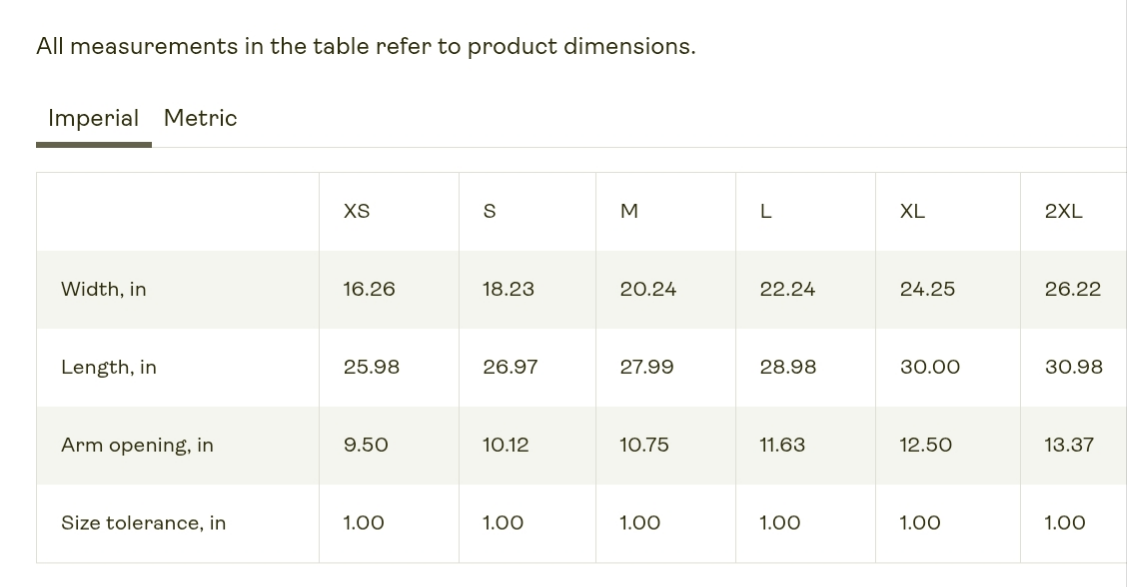Click the 2XL arm opening value 13.37

[x=1069, y=445]
